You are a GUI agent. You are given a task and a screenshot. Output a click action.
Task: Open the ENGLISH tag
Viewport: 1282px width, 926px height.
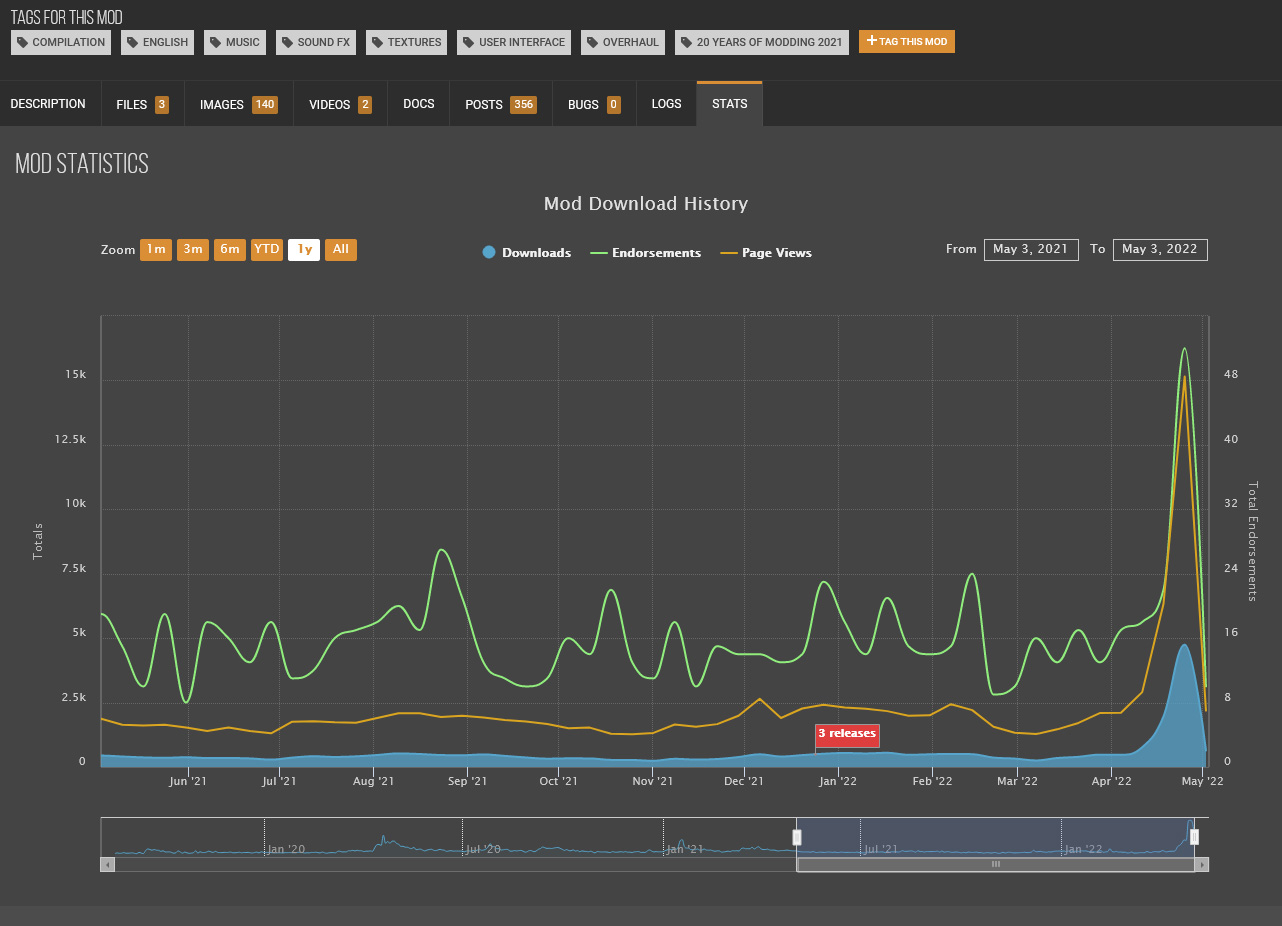point(158,42)
